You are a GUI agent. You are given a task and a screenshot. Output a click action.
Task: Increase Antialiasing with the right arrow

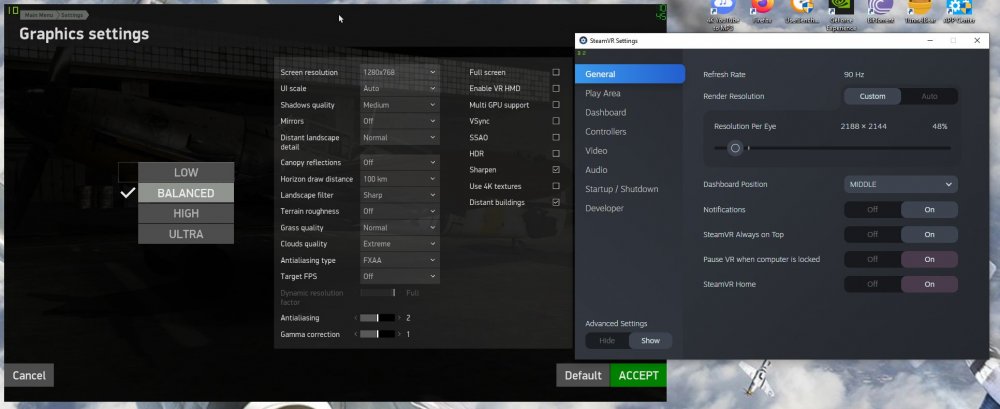[400, 318]
